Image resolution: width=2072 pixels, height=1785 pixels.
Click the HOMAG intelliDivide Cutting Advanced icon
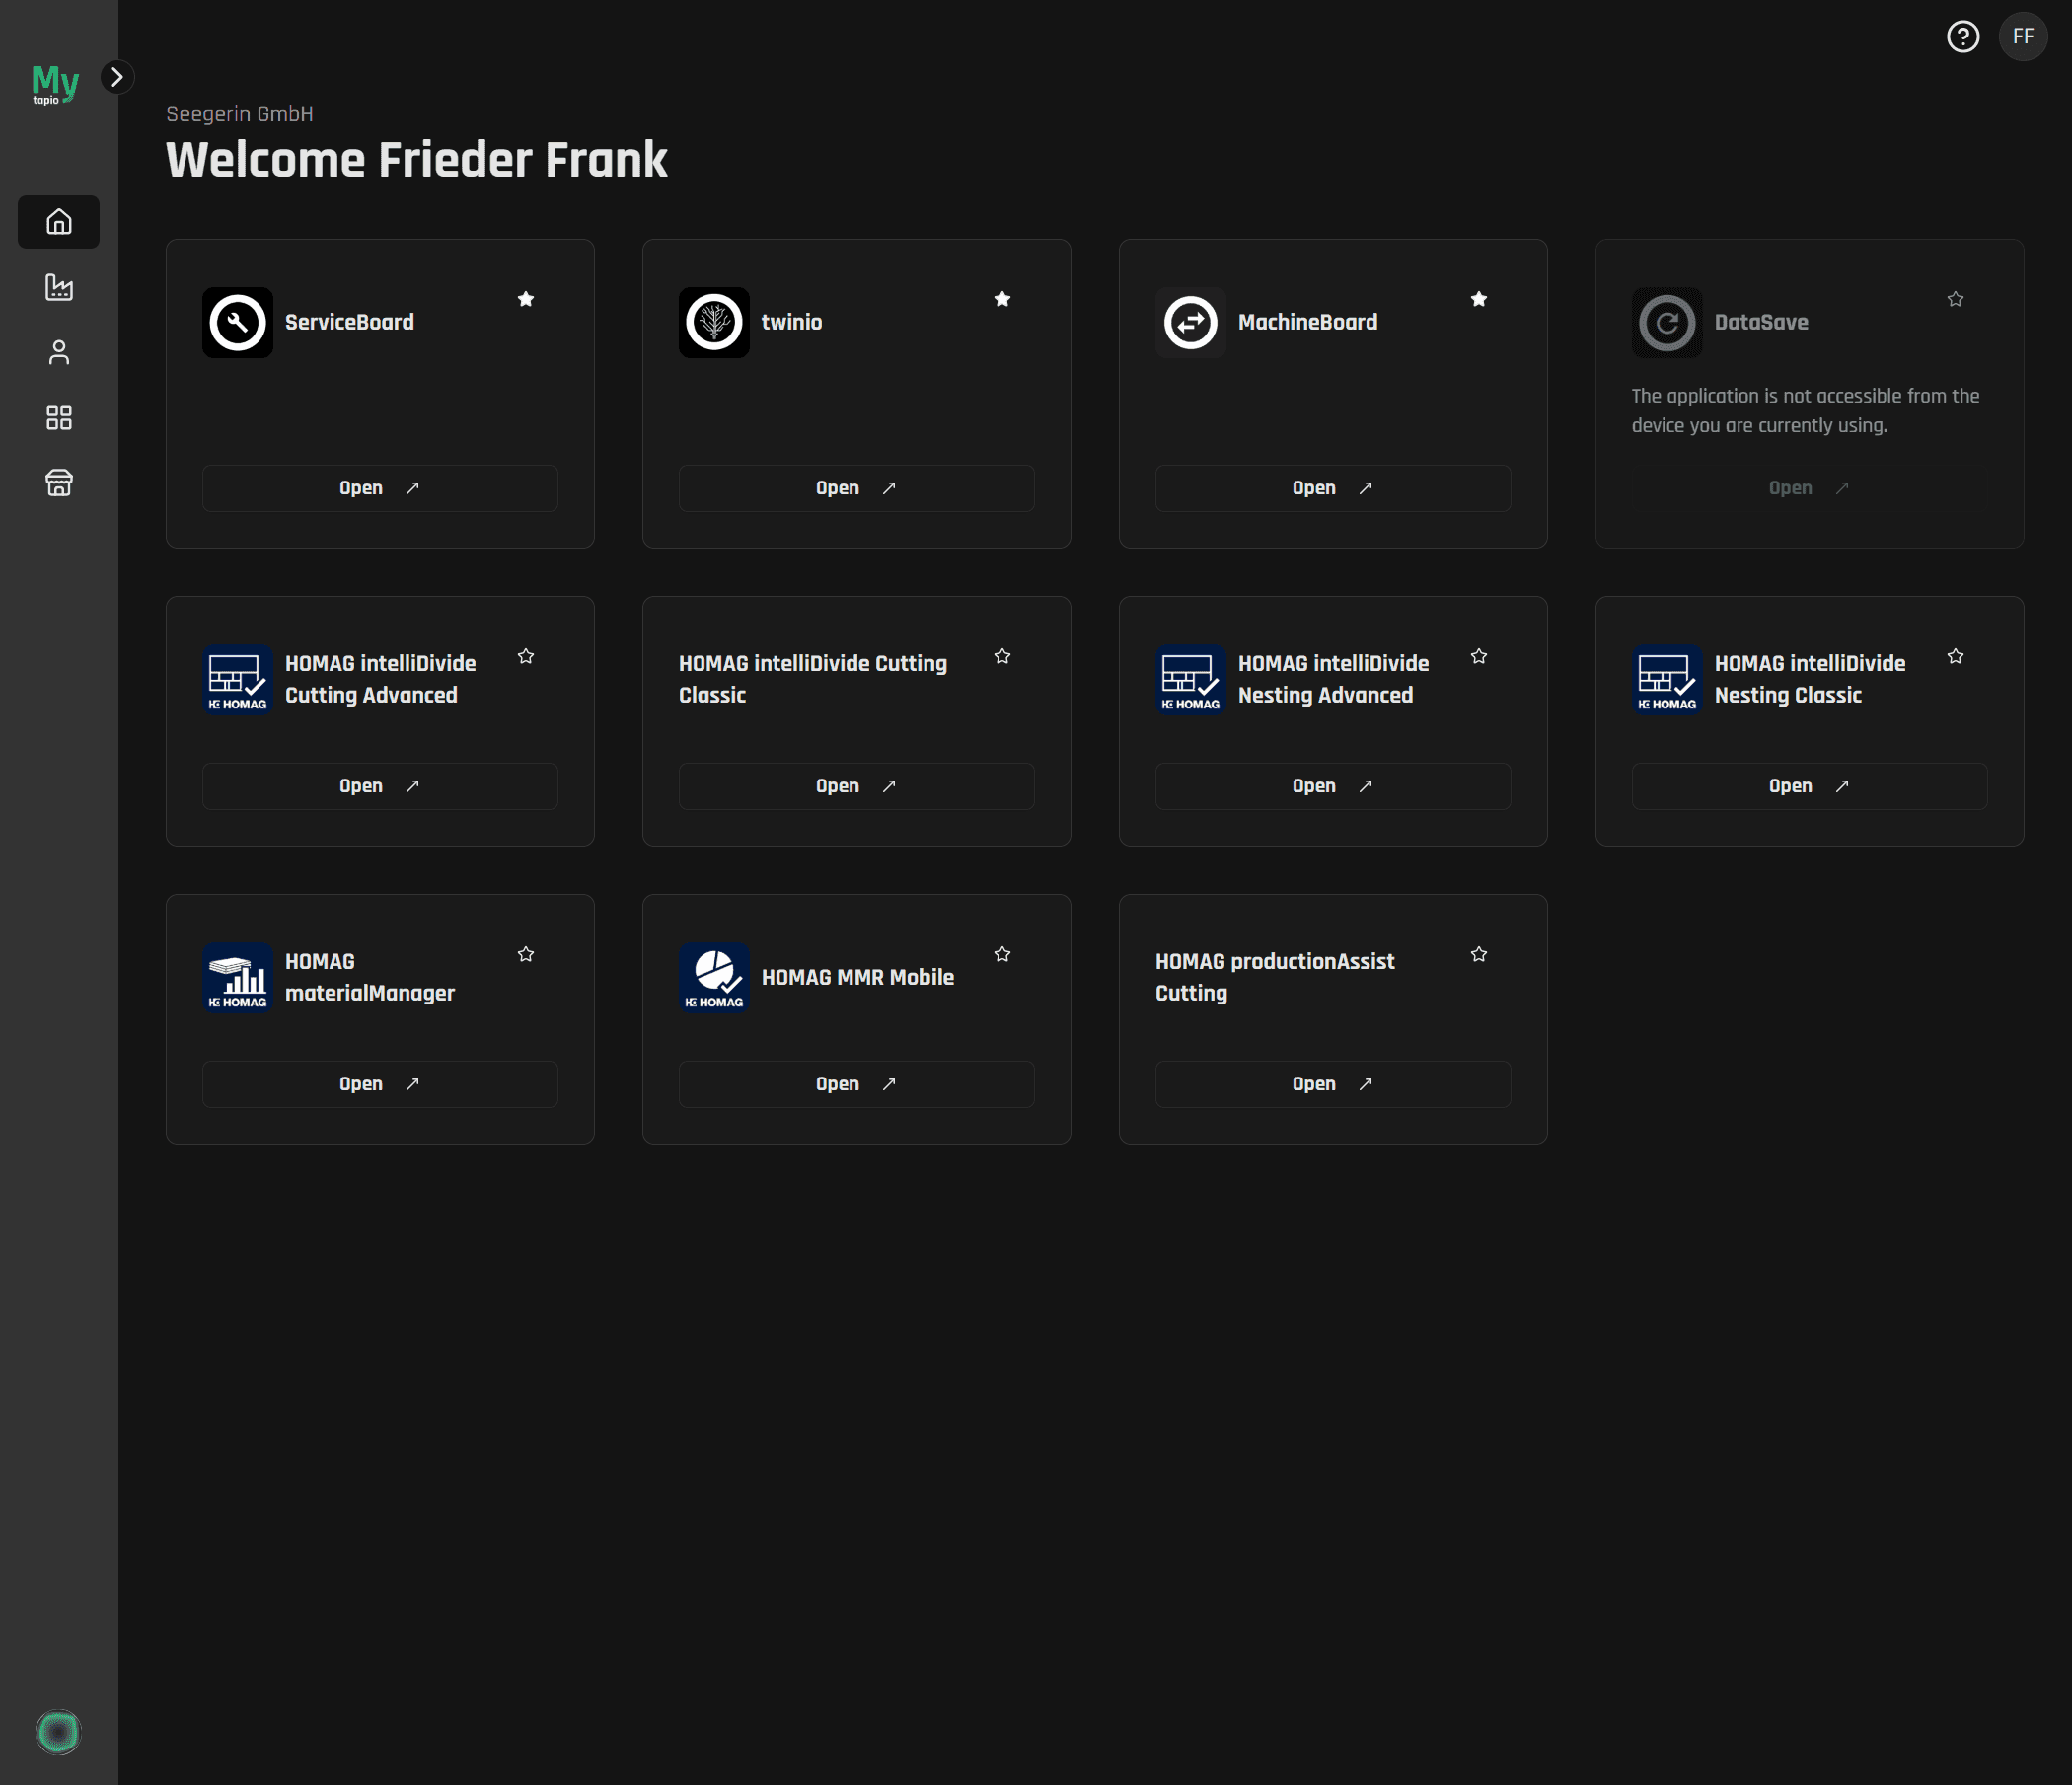point(237,680)
